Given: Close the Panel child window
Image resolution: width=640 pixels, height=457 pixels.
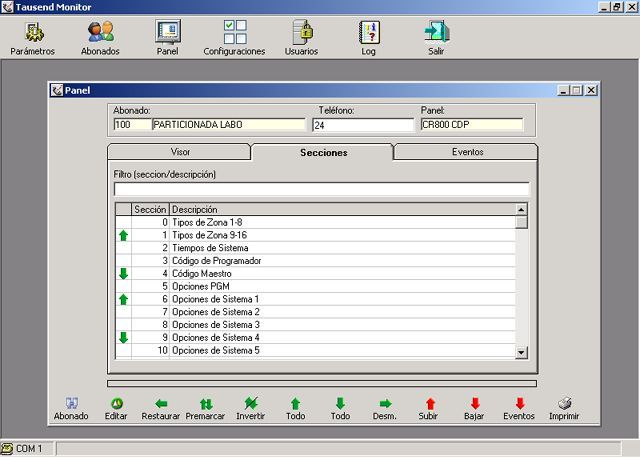Looking at the screenshot, I should [x=591, y=90].
